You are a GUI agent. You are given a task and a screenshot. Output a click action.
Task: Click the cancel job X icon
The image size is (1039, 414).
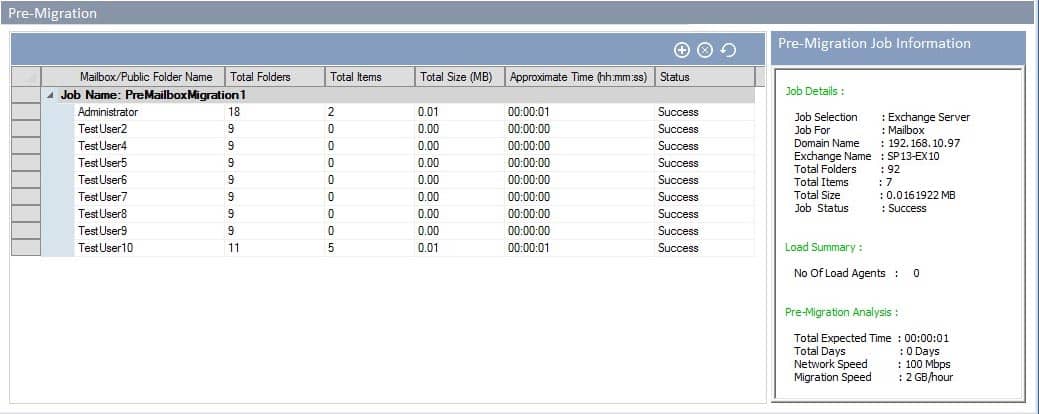(x=704, y=50)
